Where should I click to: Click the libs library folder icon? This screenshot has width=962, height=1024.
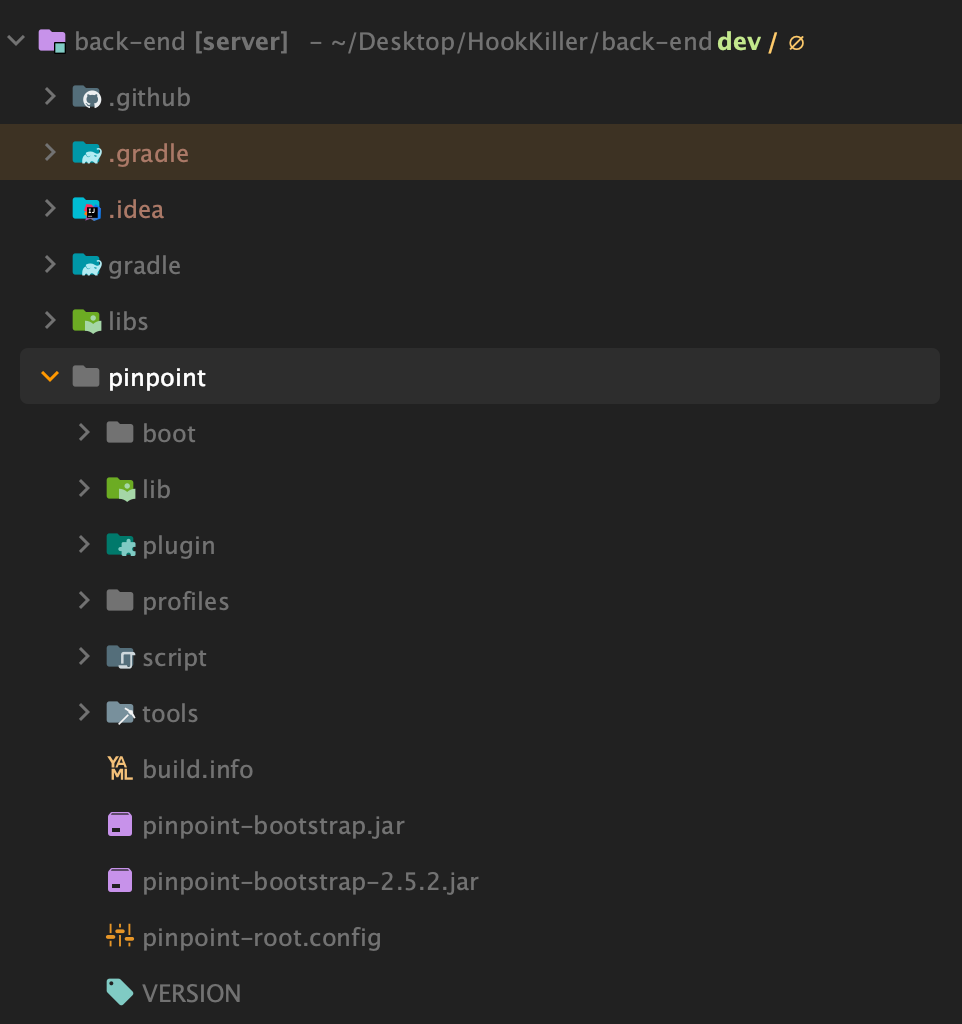coord(86,321)
